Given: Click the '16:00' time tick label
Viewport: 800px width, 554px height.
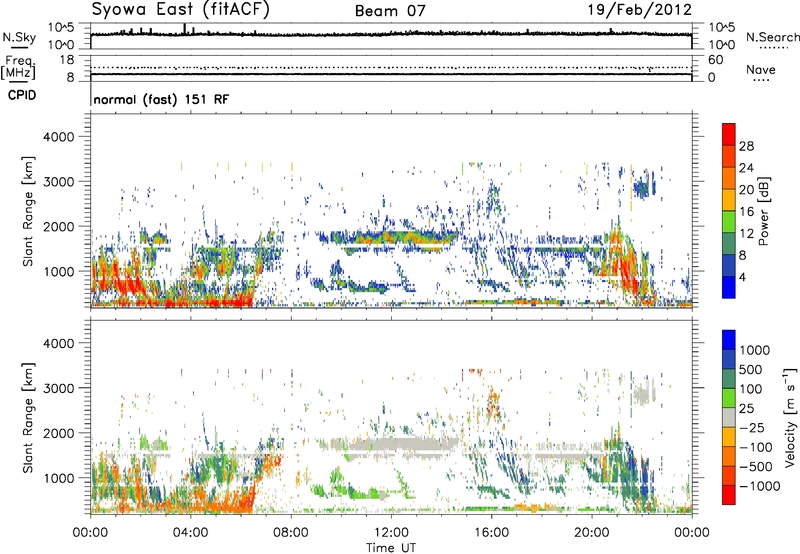Looking at the screenshot, I should click(x=491, y=533).
